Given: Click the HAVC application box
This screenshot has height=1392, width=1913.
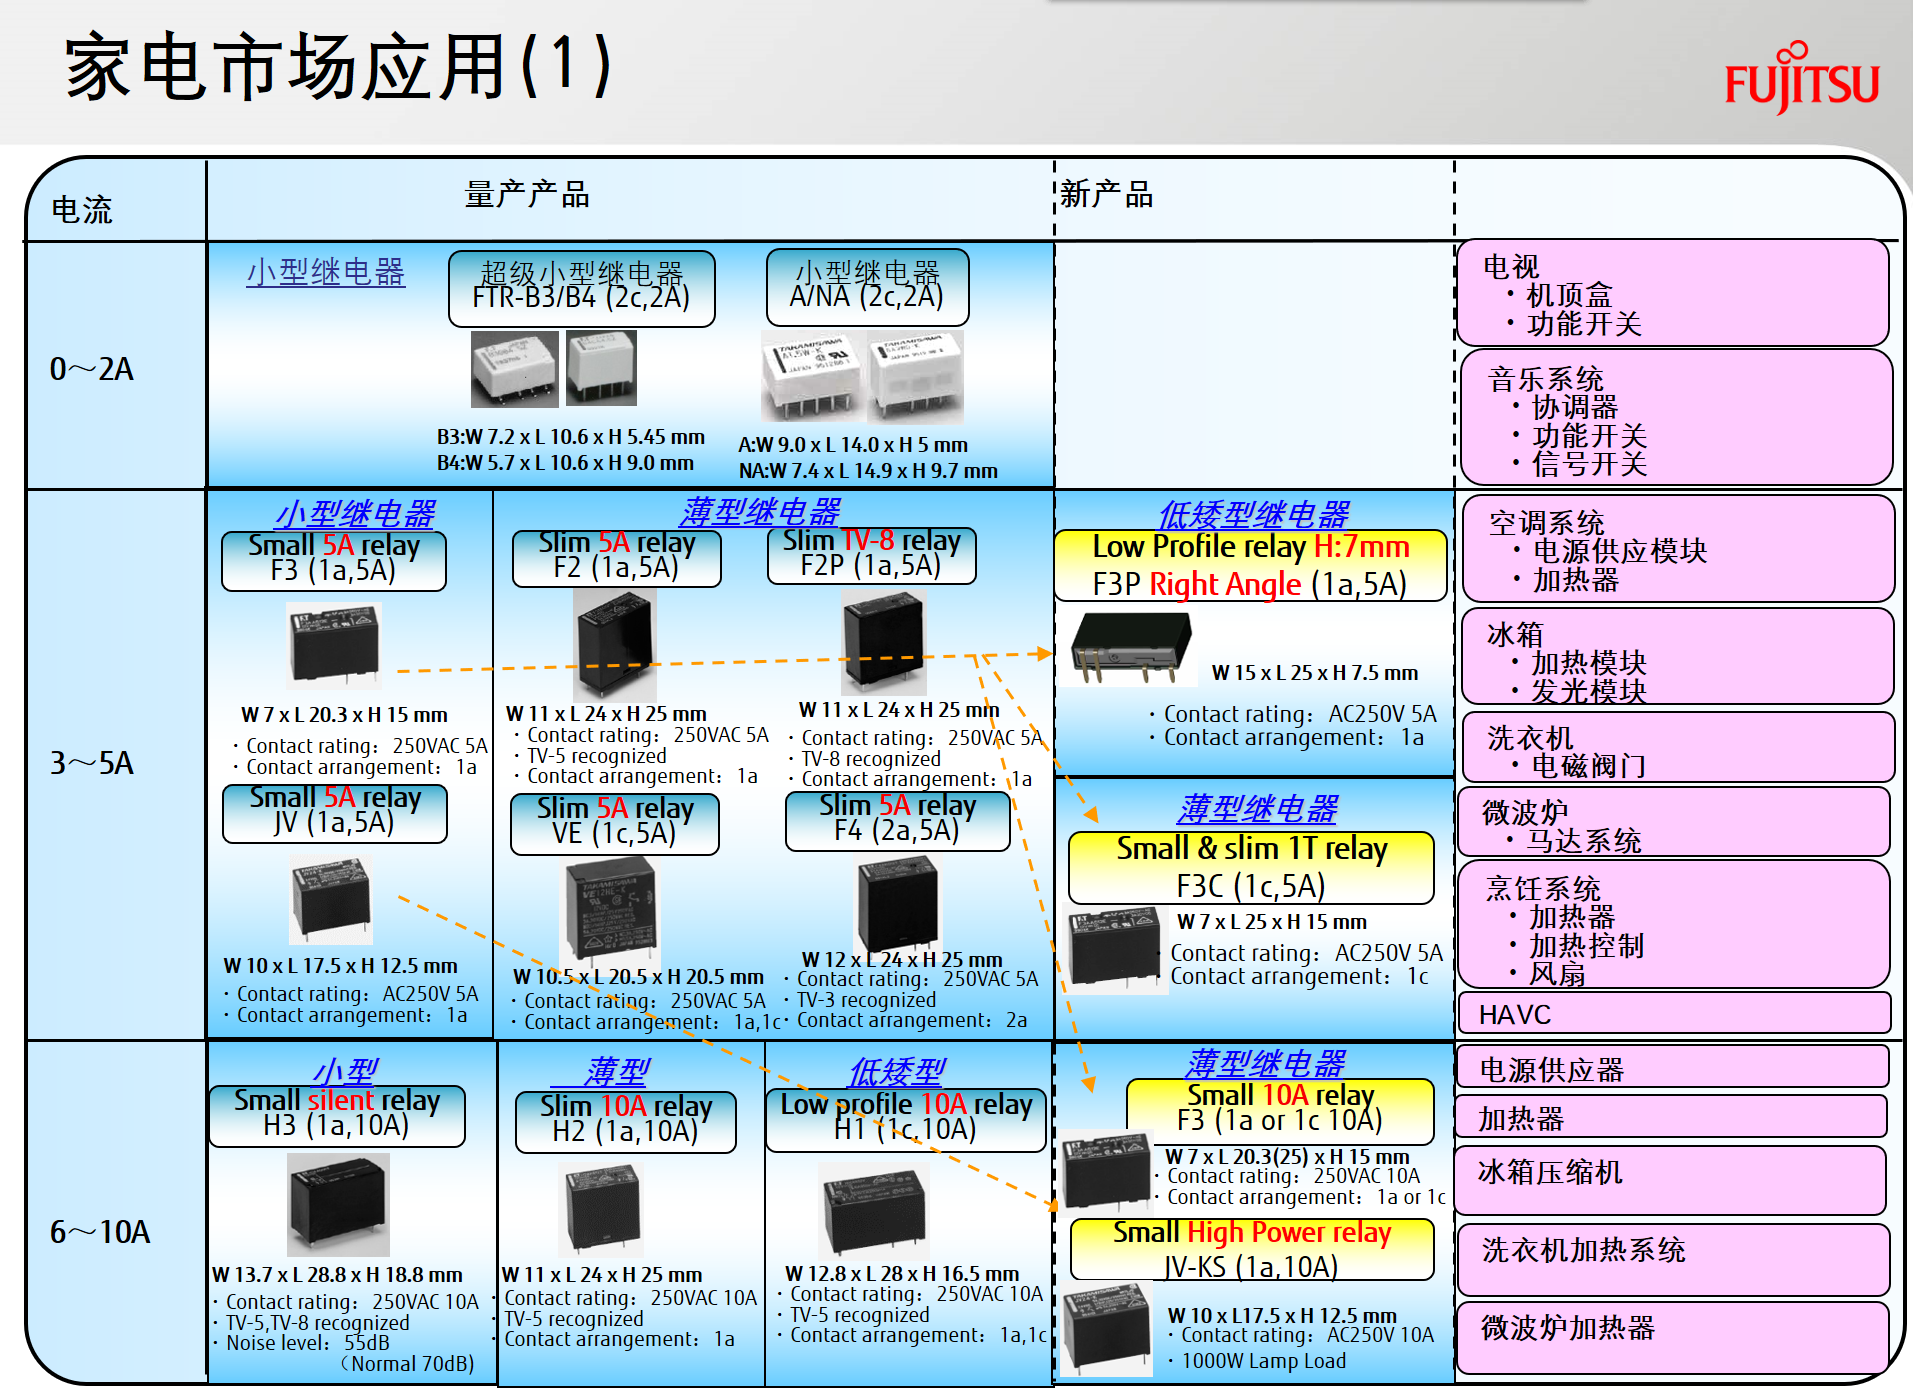Looking at the screenshot, I should (1675, 1013).
